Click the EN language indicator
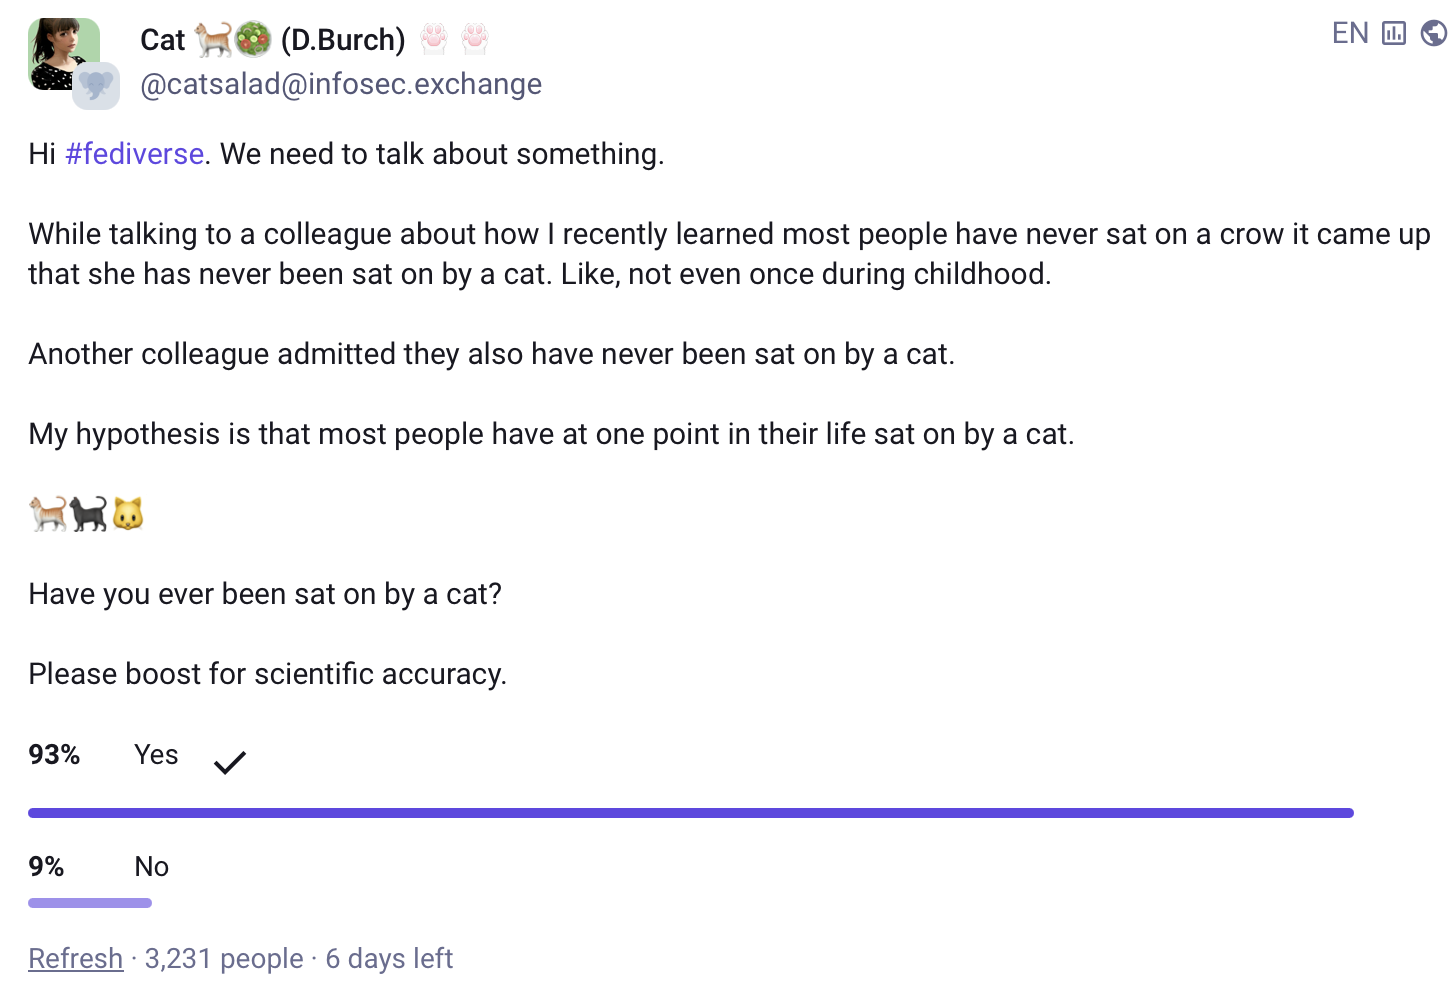Viewport: 1449px width, 990px height. 1350,34
